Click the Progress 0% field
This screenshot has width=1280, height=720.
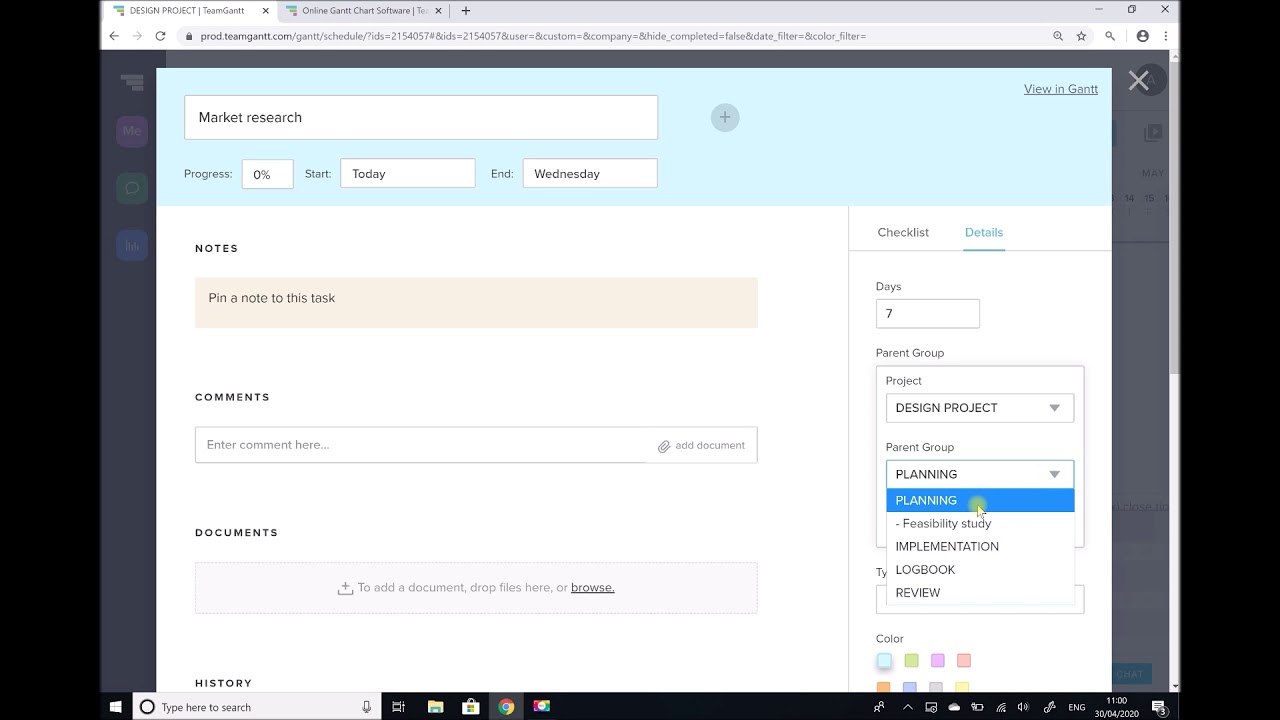(x=268, y=174)
